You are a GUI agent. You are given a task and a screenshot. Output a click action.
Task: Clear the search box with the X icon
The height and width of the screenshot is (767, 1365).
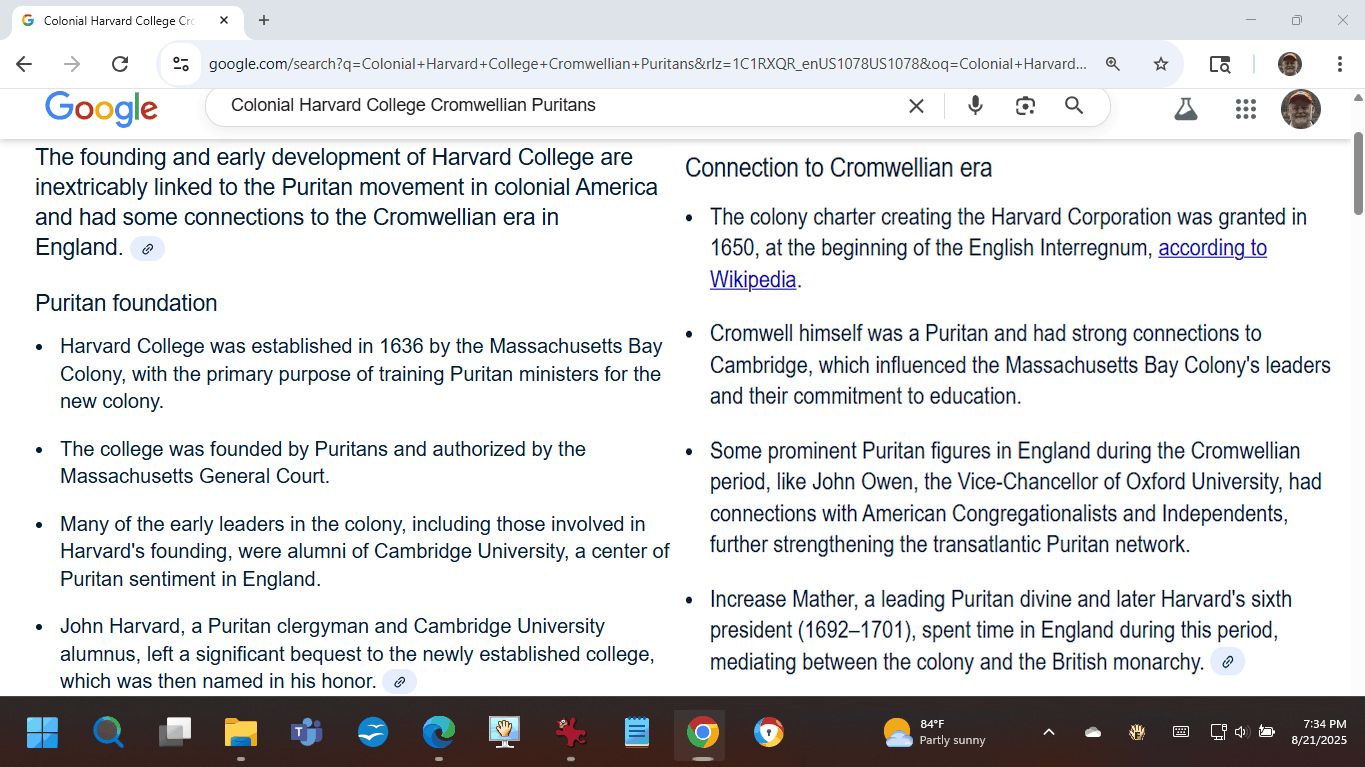pos(916,106)
